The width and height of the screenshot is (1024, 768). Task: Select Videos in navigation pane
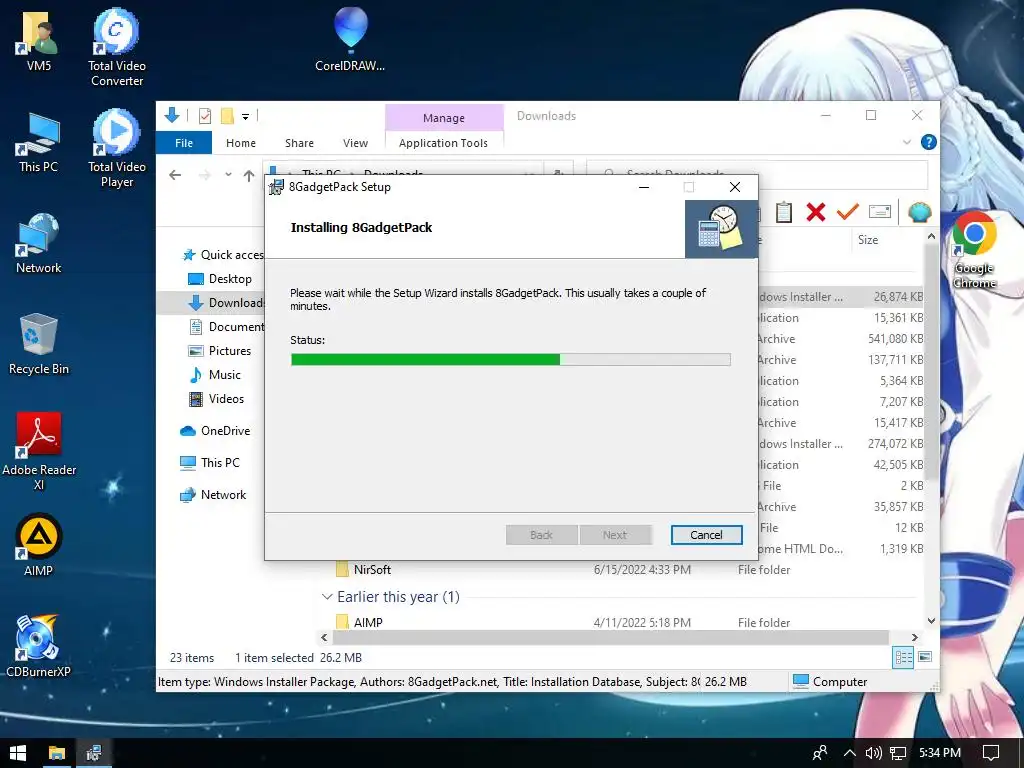[x=217, y=398]
